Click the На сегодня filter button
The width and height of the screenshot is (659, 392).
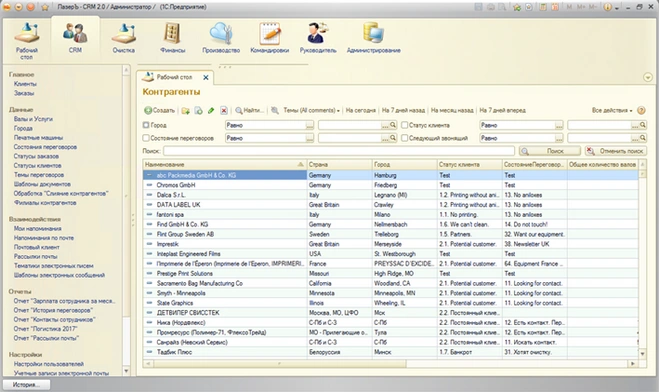pyautogui.click(x=360, y=110)
